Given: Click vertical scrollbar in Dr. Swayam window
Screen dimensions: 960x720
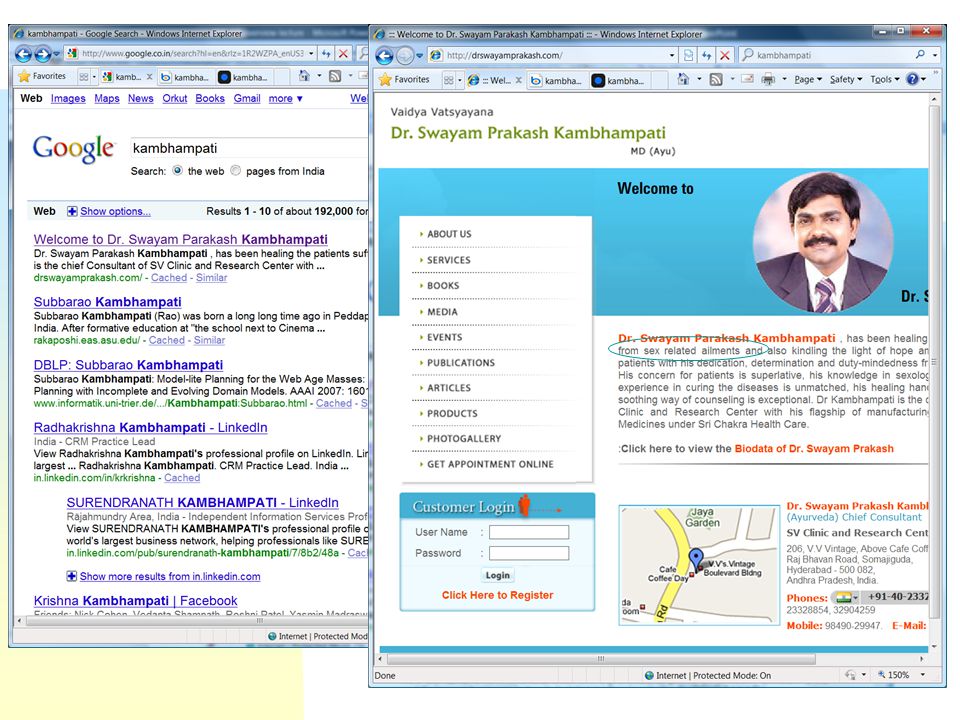Looking at the screenshot, I should (934, 361).
